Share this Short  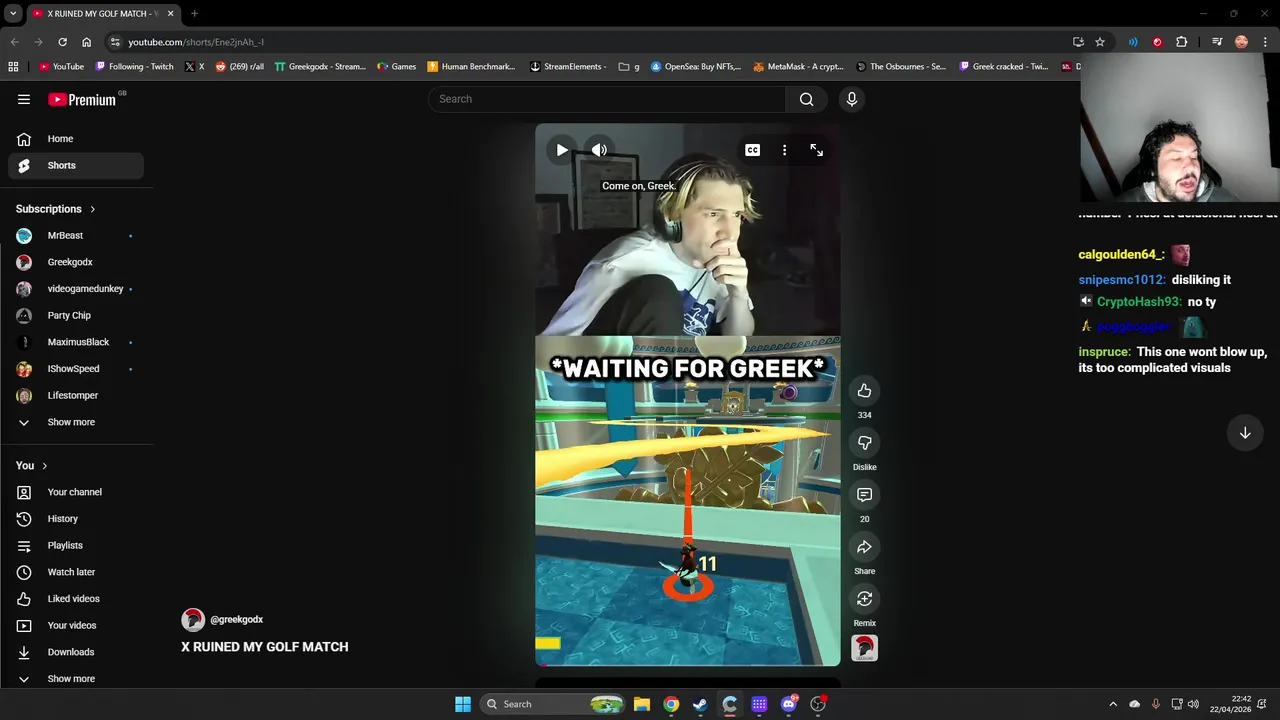(865, 547)
